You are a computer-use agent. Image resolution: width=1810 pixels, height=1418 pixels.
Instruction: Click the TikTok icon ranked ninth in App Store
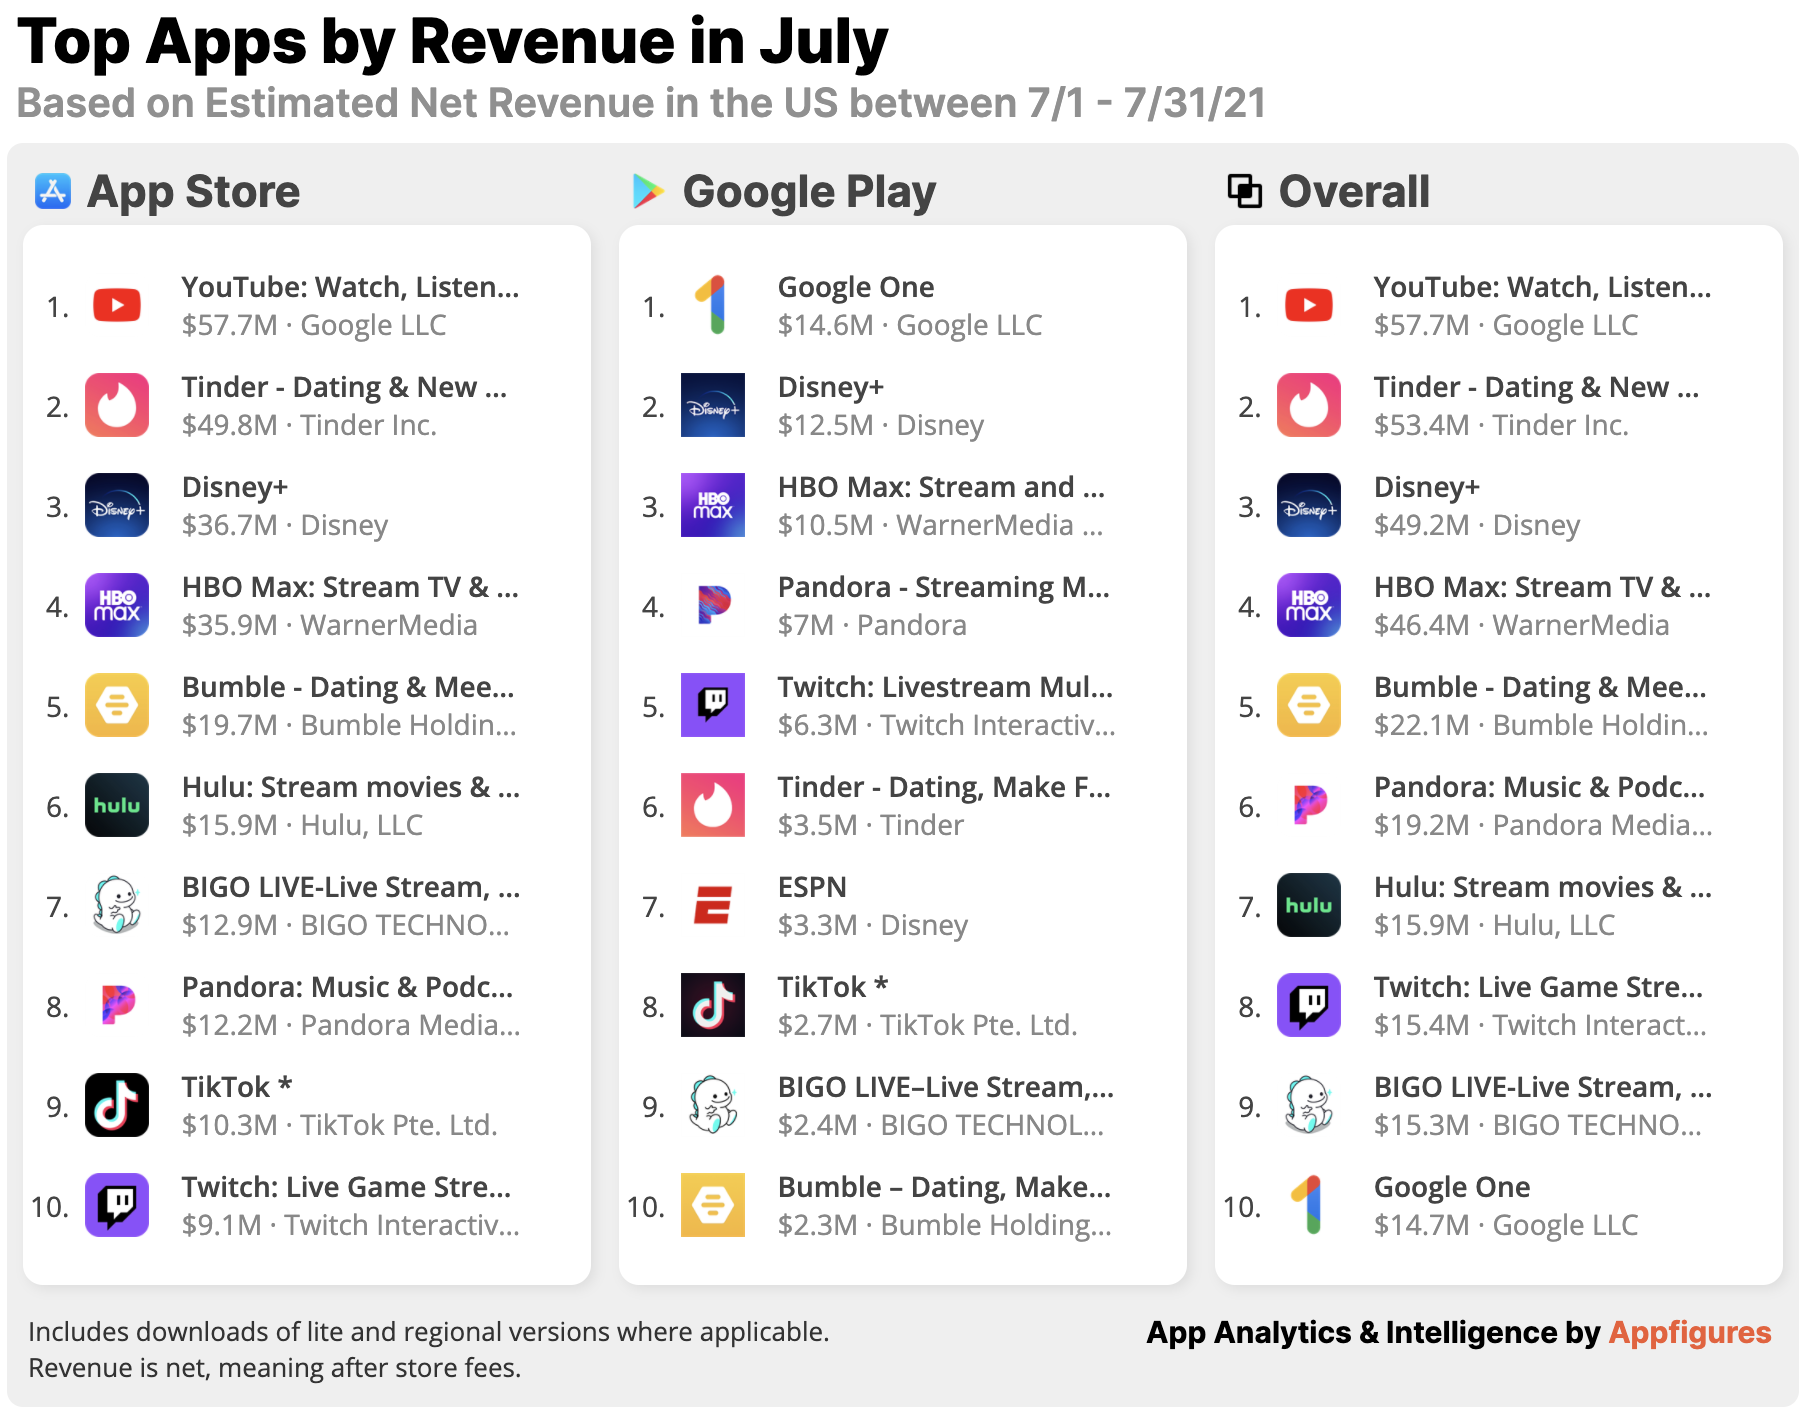click(117, 1105)
